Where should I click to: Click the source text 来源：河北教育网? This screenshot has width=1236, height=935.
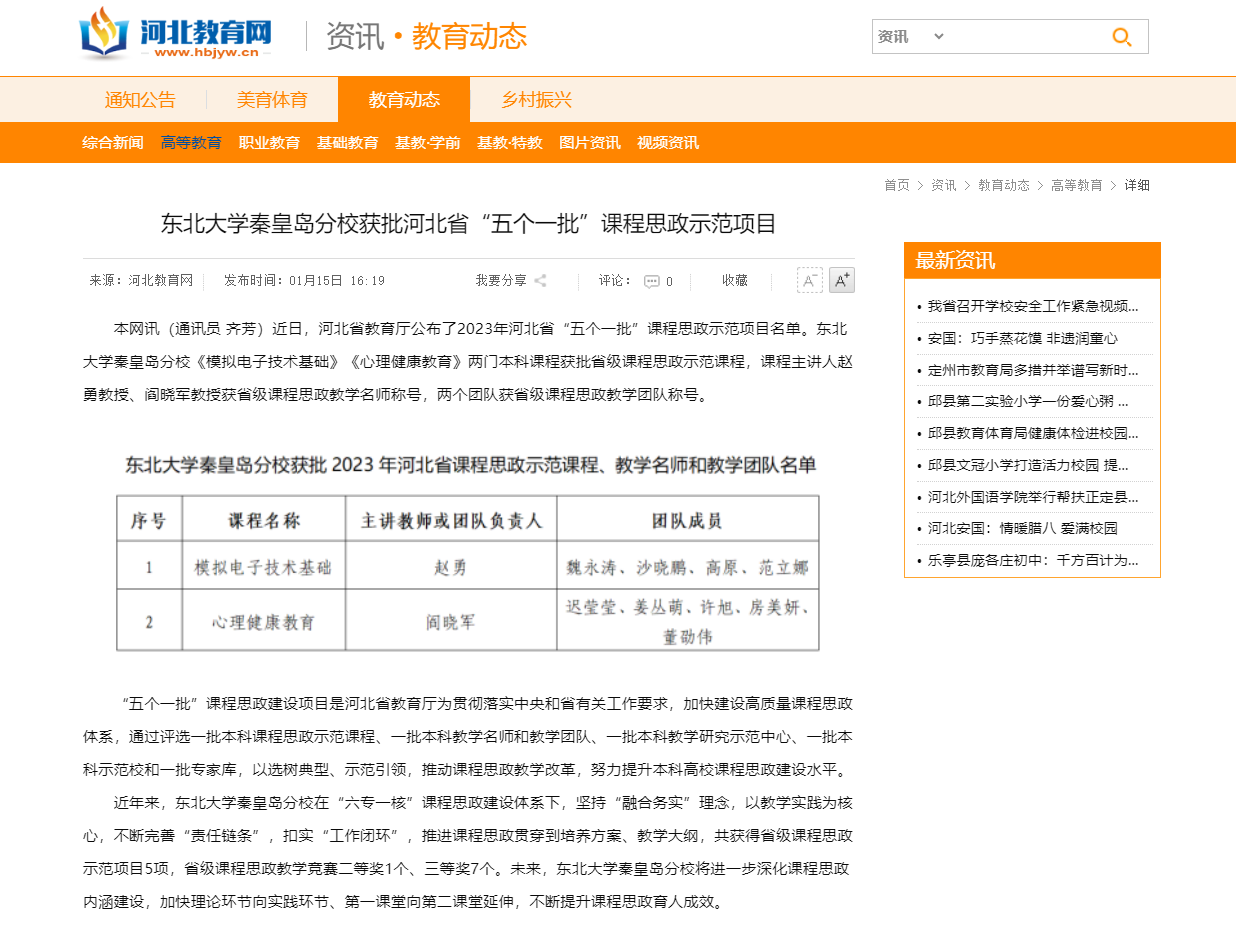coord(141,281)
